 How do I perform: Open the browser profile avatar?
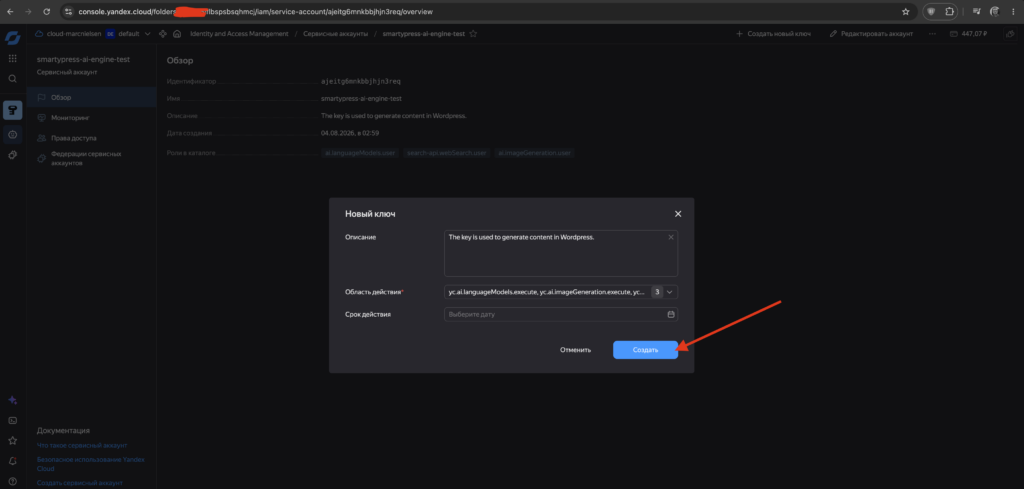pyautogui.click(x=995, y=12)
